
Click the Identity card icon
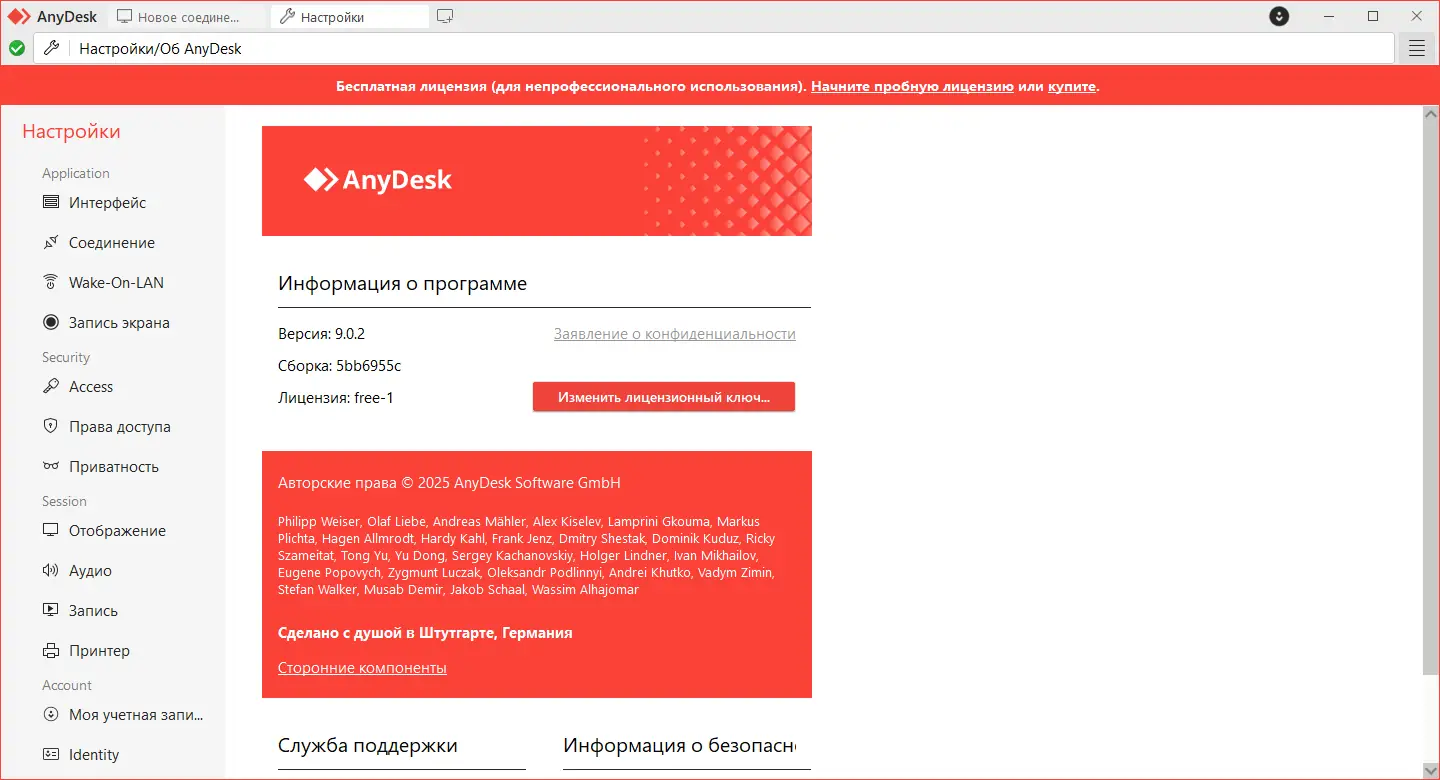(51, 754)
